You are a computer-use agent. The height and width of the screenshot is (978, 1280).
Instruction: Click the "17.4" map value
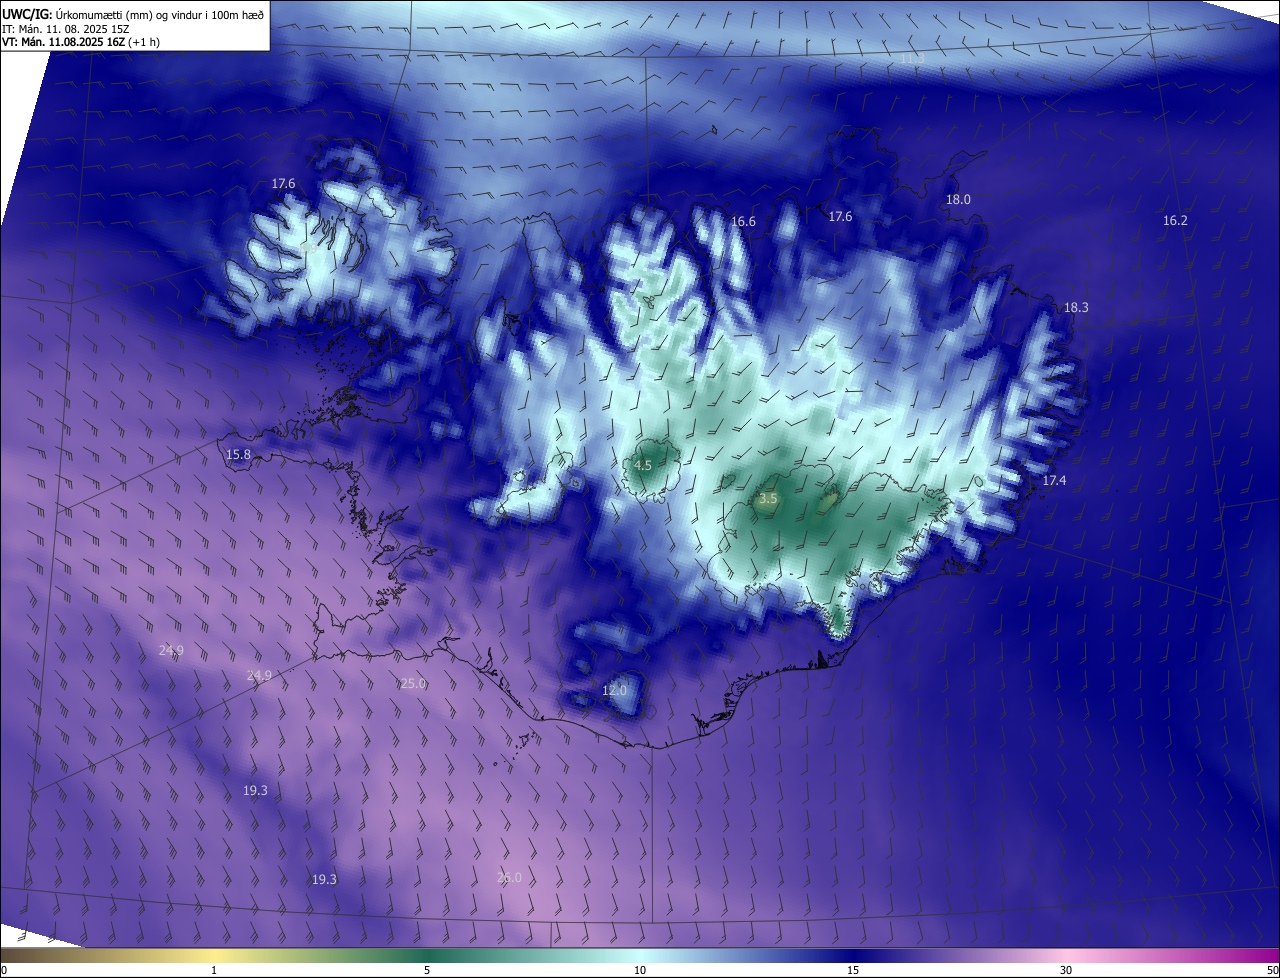pyautogui.click(x=1054, y=481)
